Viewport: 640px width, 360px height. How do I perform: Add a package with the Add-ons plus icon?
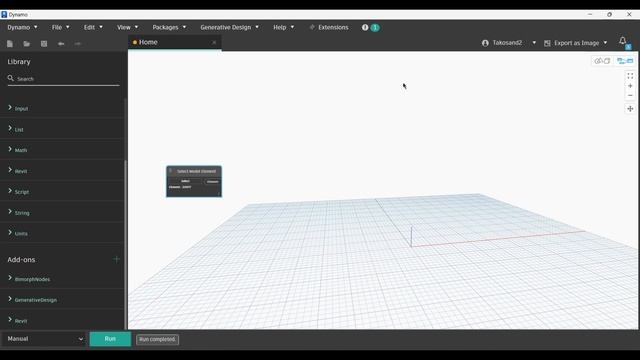116,259
